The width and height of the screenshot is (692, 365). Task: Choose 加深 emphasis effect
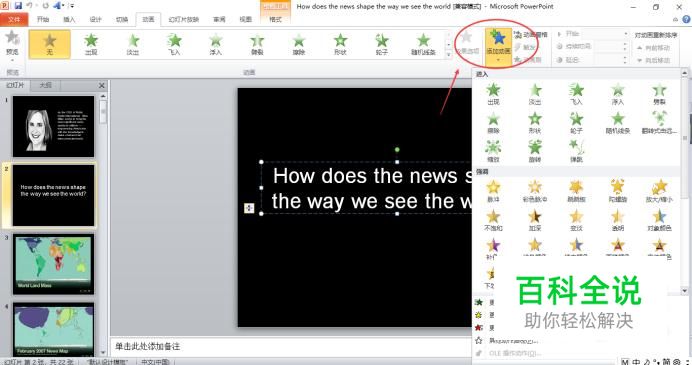point(535,220)
